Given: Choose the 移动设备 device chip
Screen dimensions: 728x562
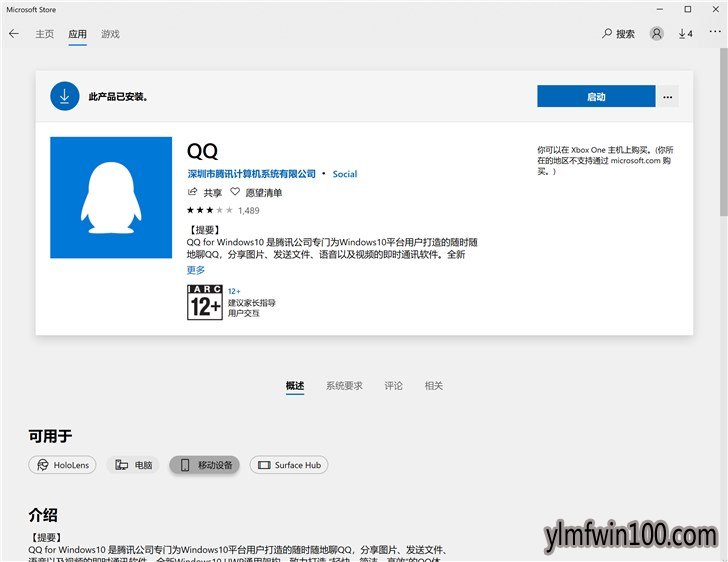Looking at the screenshot, I should coord(205,465).
